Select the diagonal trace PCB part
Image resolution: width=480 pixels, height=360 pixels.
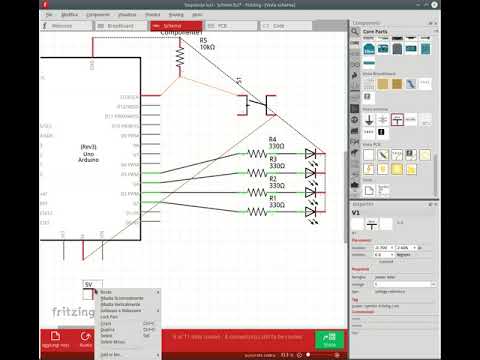383,155
